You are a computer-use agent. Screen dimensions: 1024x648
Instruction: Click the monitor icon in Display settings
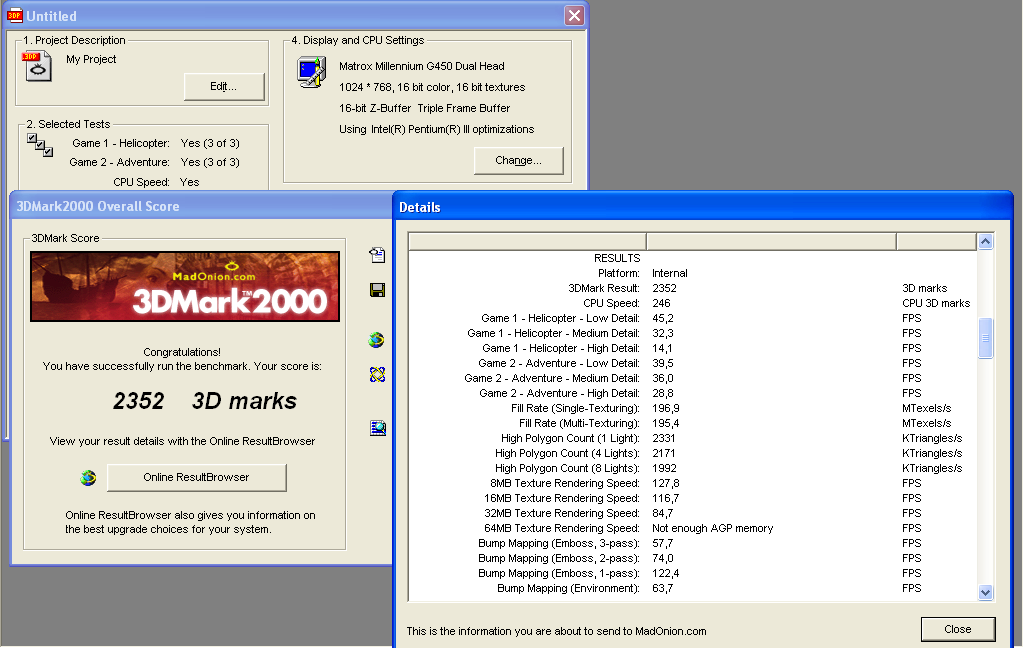pyautogui.click(x=311, y=72)
